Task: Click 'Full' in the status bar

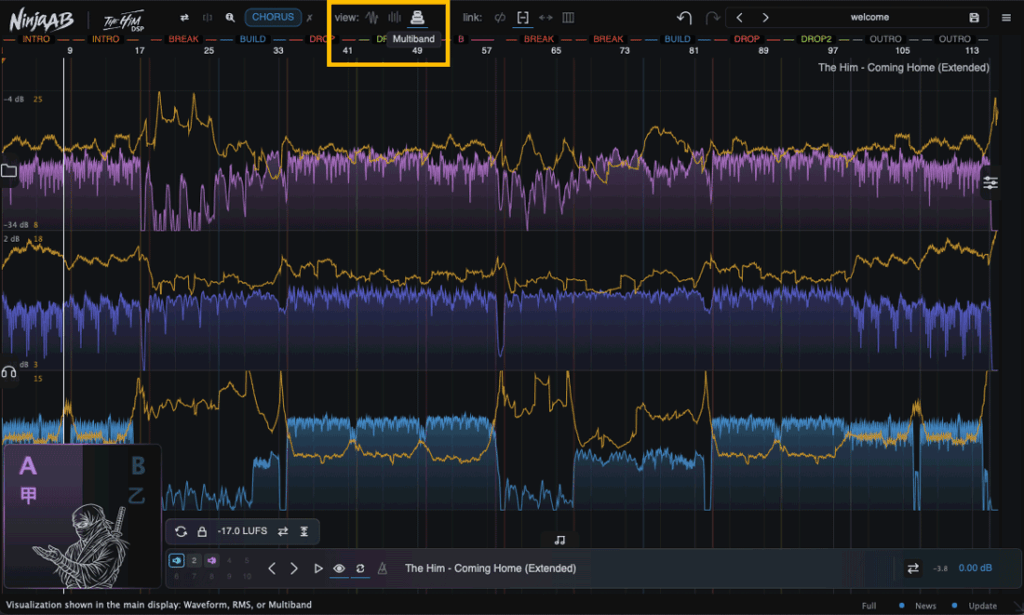Action: 869,606
